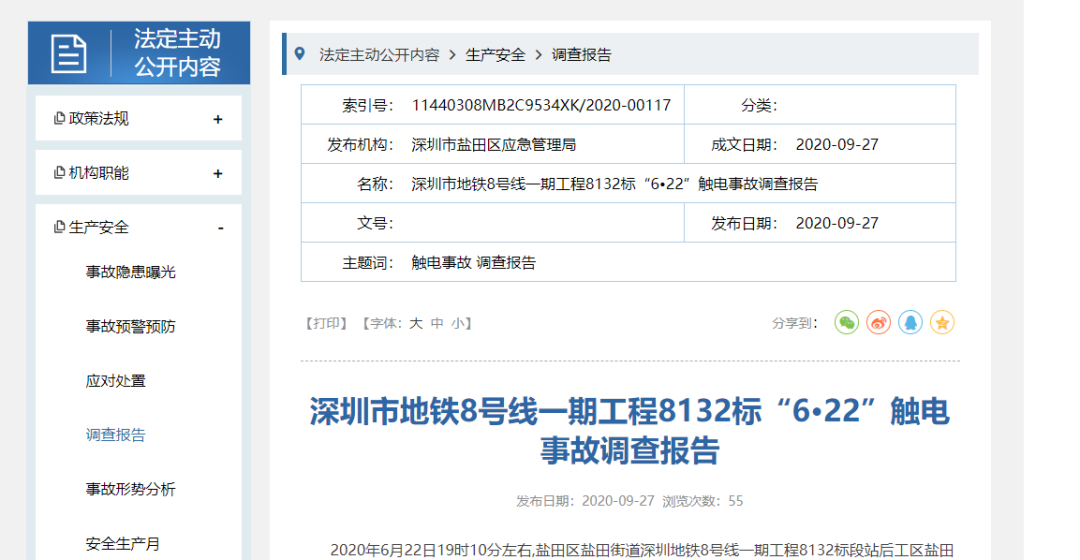Share to Weibo via red icon
The height and width of the screenshot is (560, 1080).
click(878, 322)
